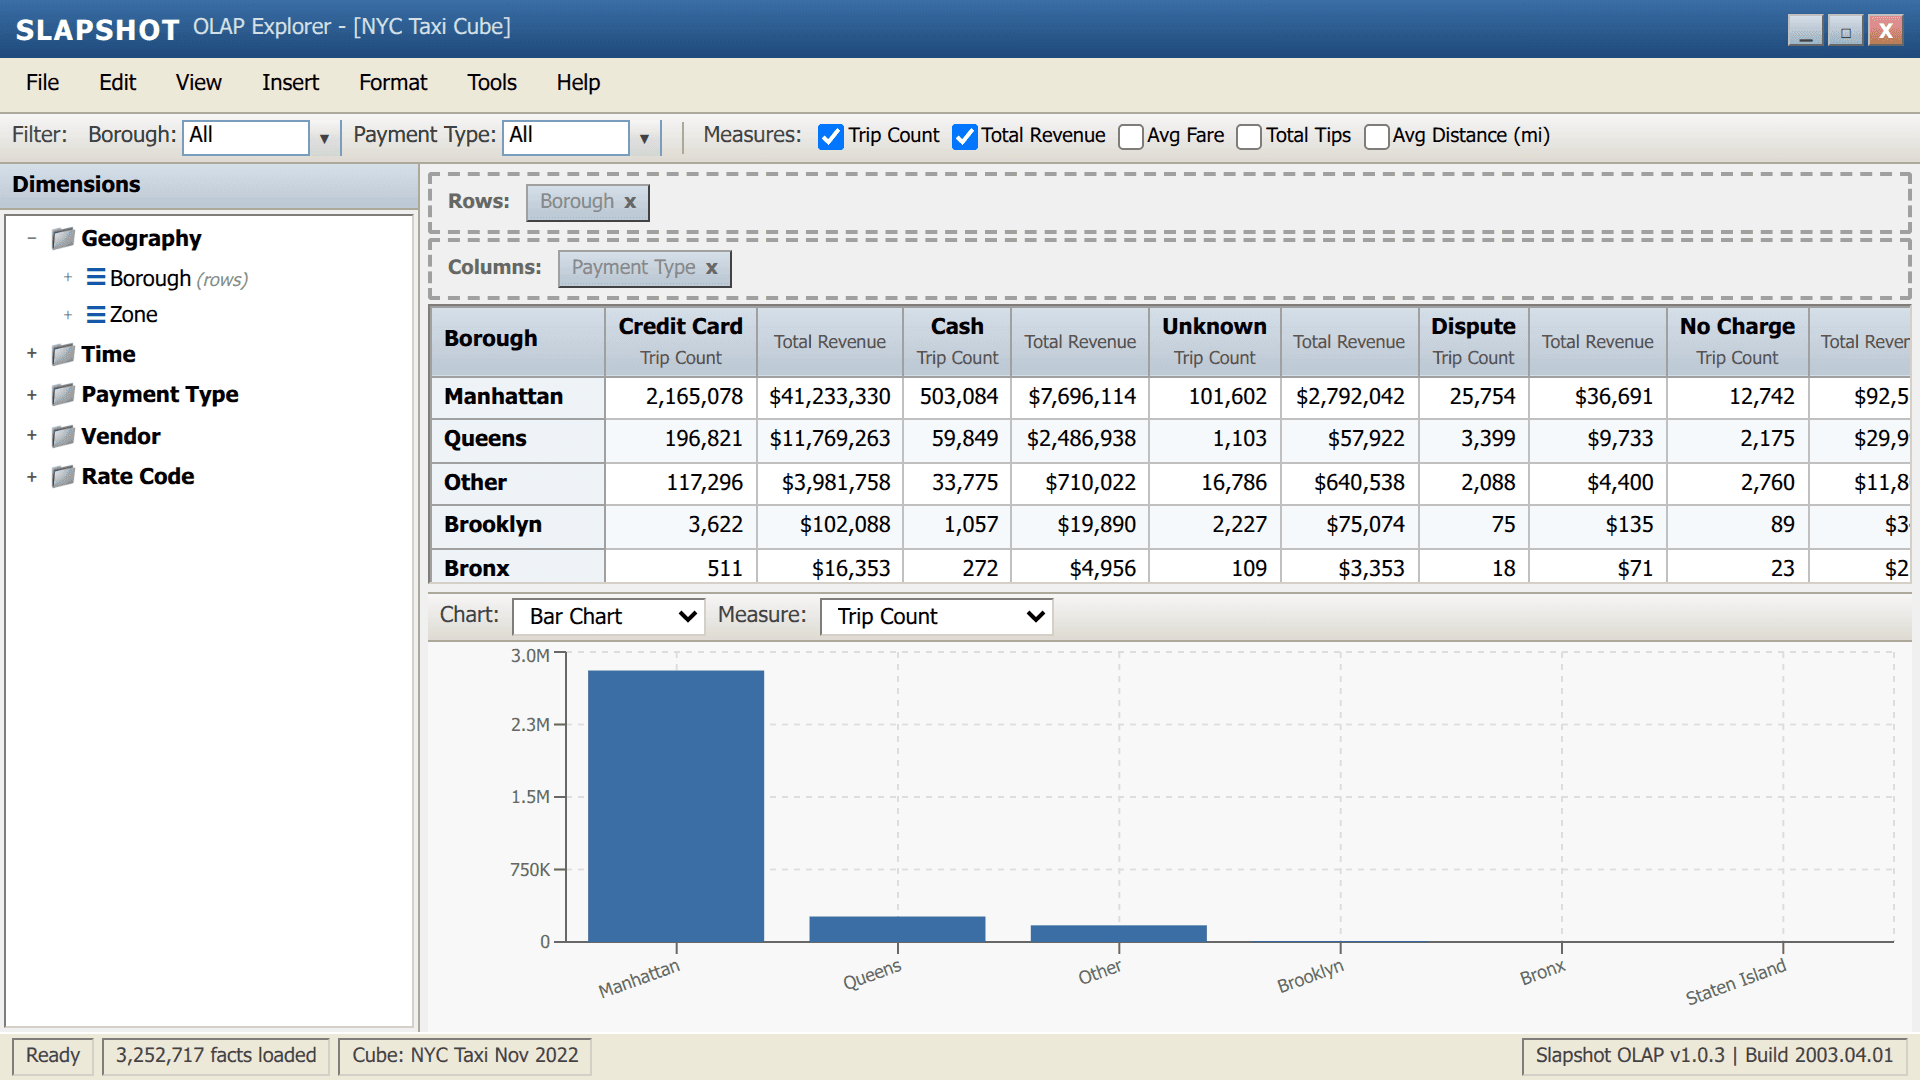Click the Geography dimension folder icon
Image resolution: width=1920 pixels, height=1080 pixels.
click(62, 238)
